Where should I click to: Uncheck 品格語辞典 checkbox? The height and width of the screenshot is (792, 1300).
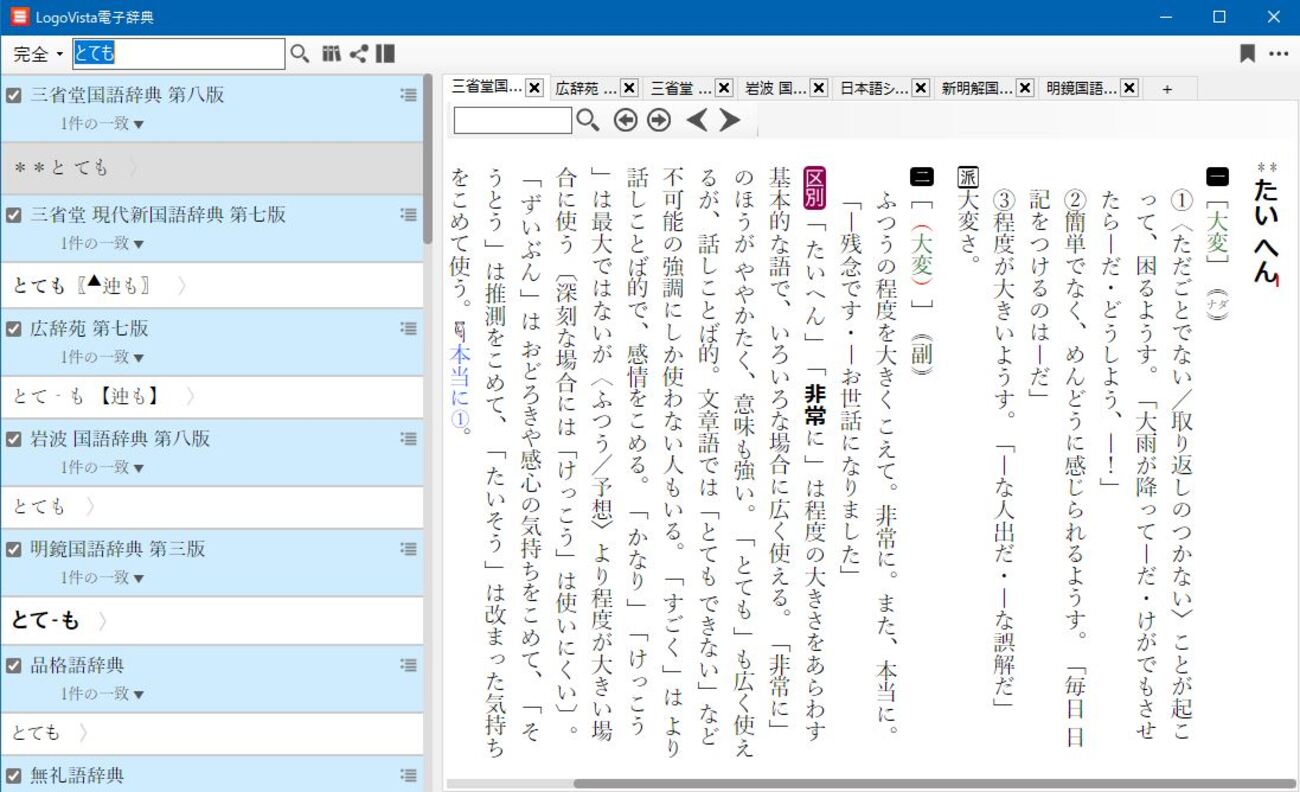coord(14,665)
